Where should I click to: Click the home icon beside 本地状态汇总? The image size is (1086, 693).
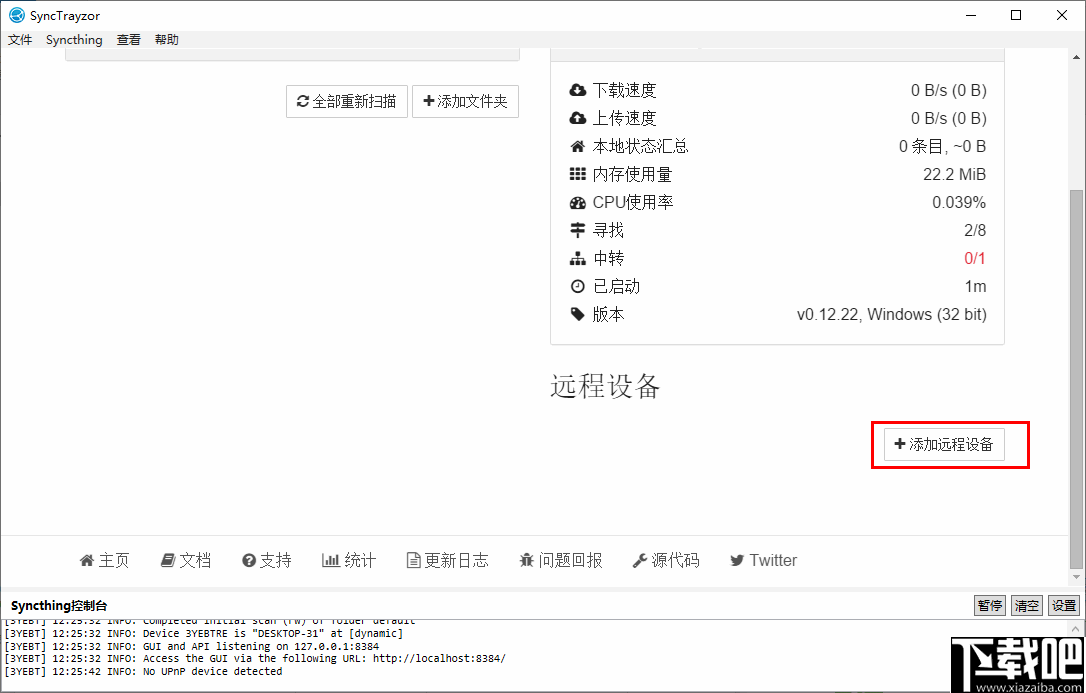pos(578,145)
